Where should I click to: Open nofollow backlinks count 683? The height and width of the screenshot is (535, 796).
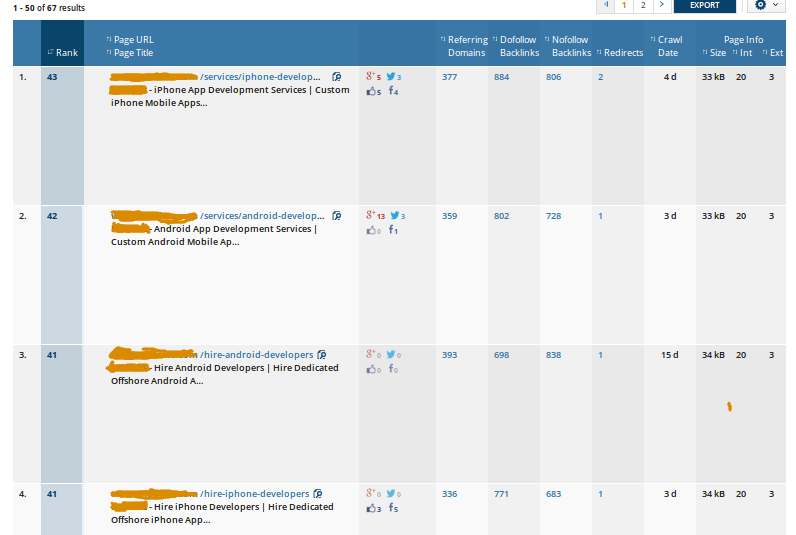tap(553, 494)
